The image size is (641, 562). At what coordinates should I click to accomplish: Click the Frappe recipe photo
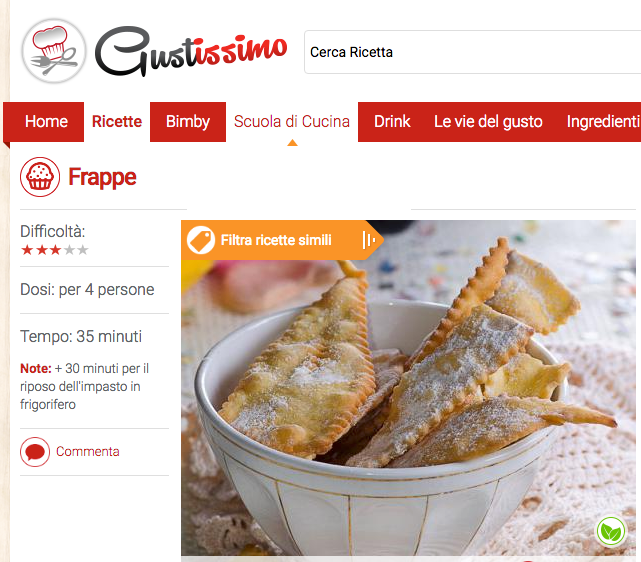click(x=408, y=387)
